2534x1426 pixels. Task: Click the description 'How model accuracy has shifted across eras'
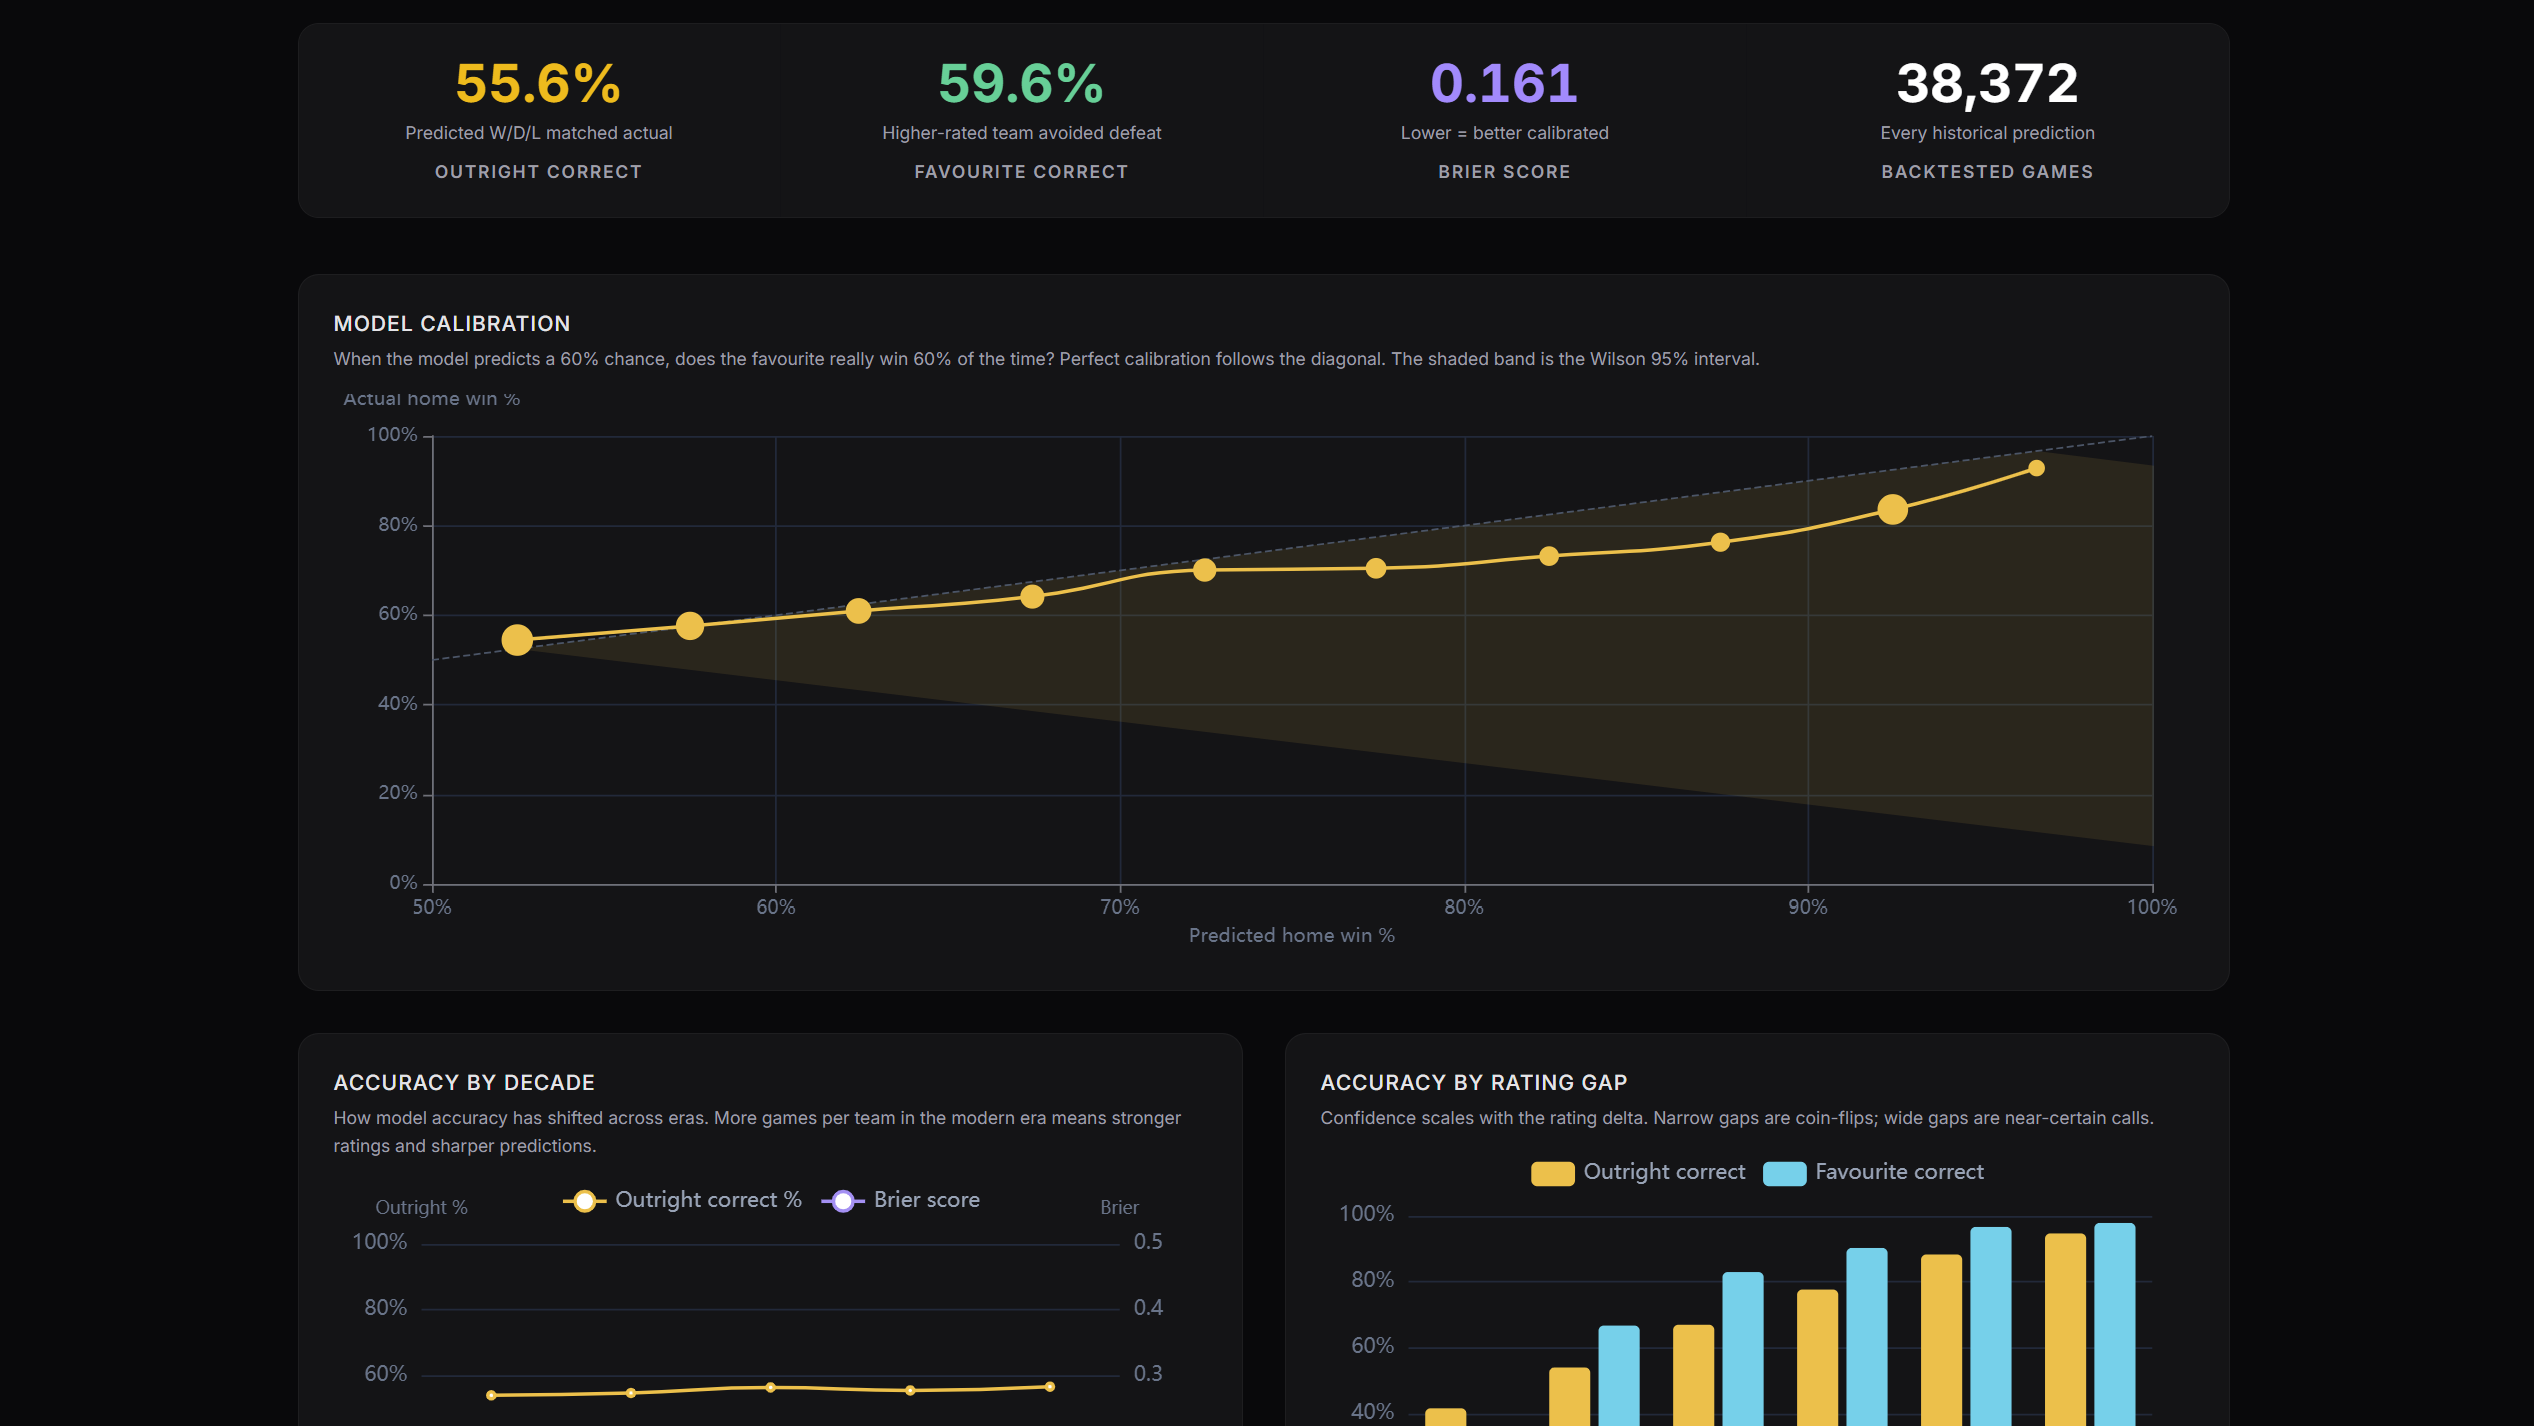pos(757,1132)
